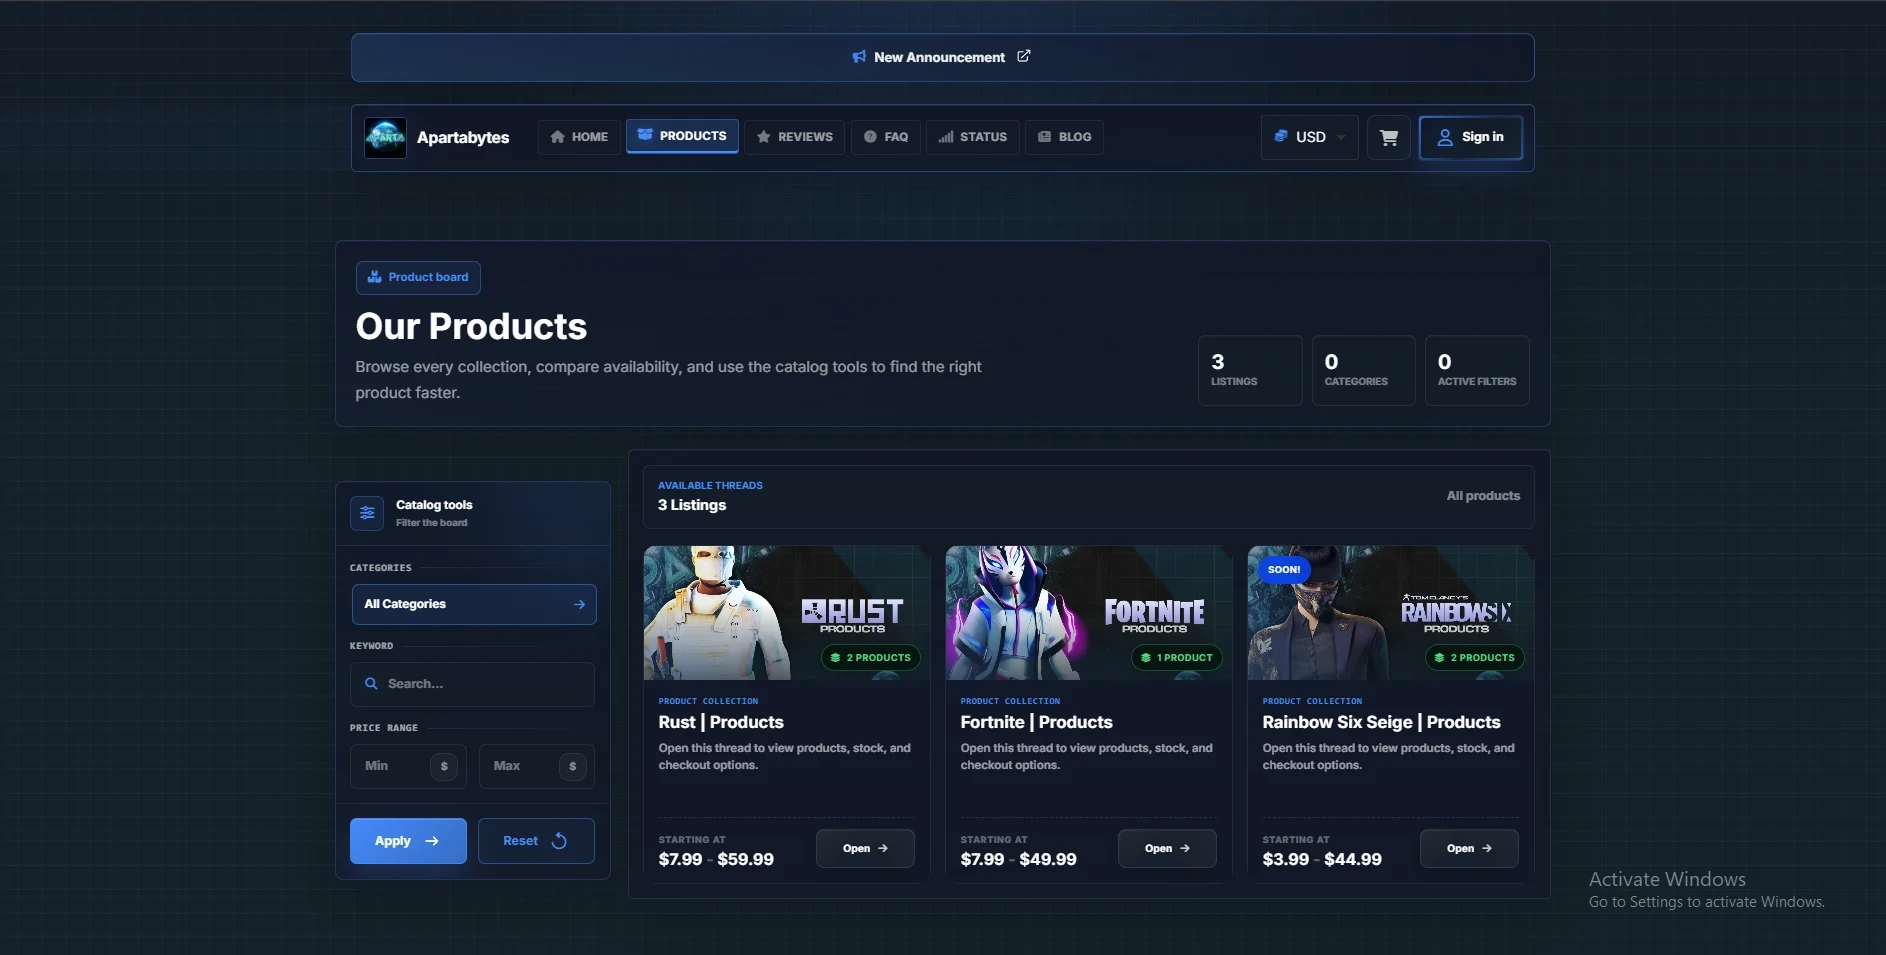
Task: Click the 'Catalog tools' panel title
Action: [434, 505]
